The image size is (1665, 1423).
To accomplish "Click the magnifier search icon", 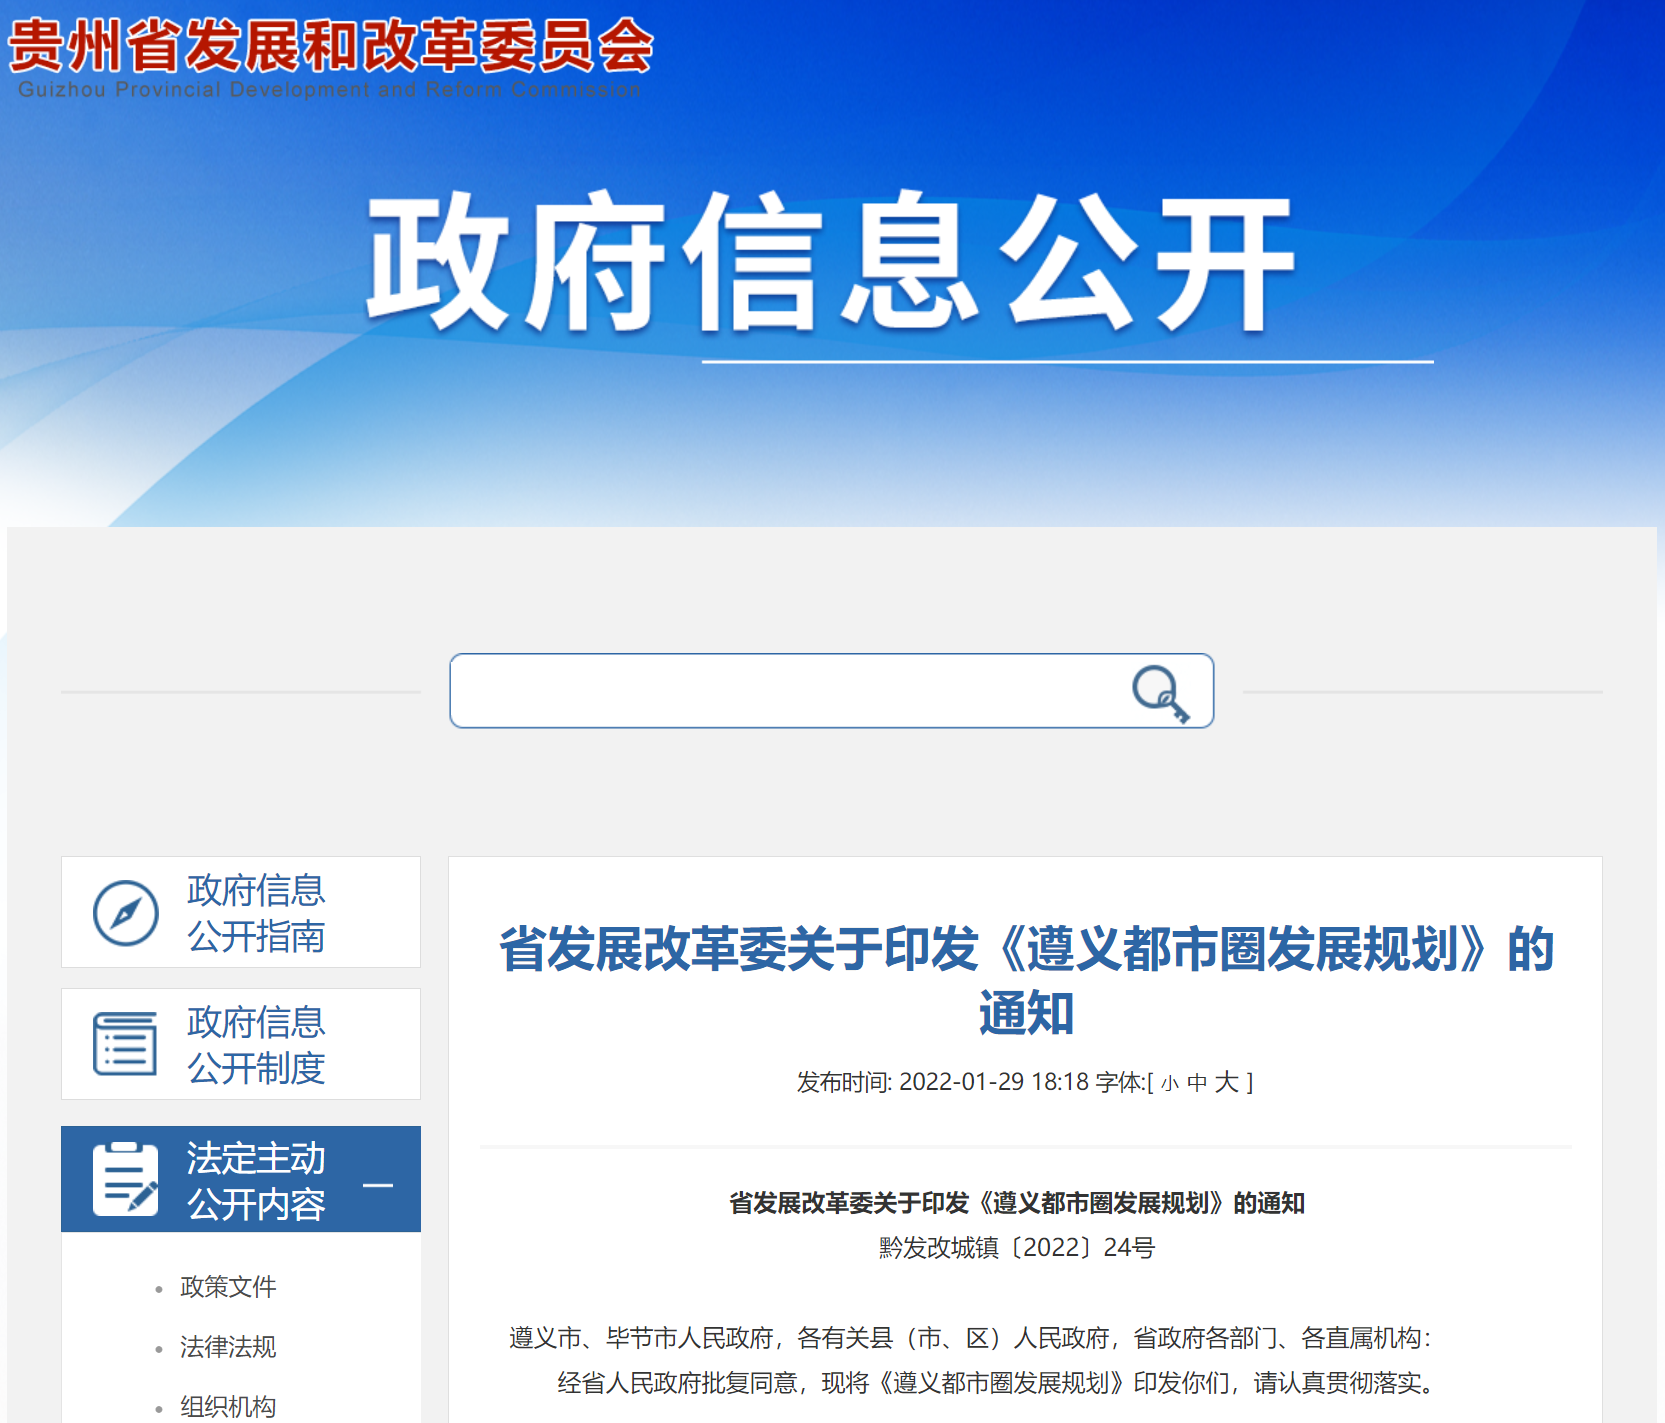I will [x=1160, y=692].
